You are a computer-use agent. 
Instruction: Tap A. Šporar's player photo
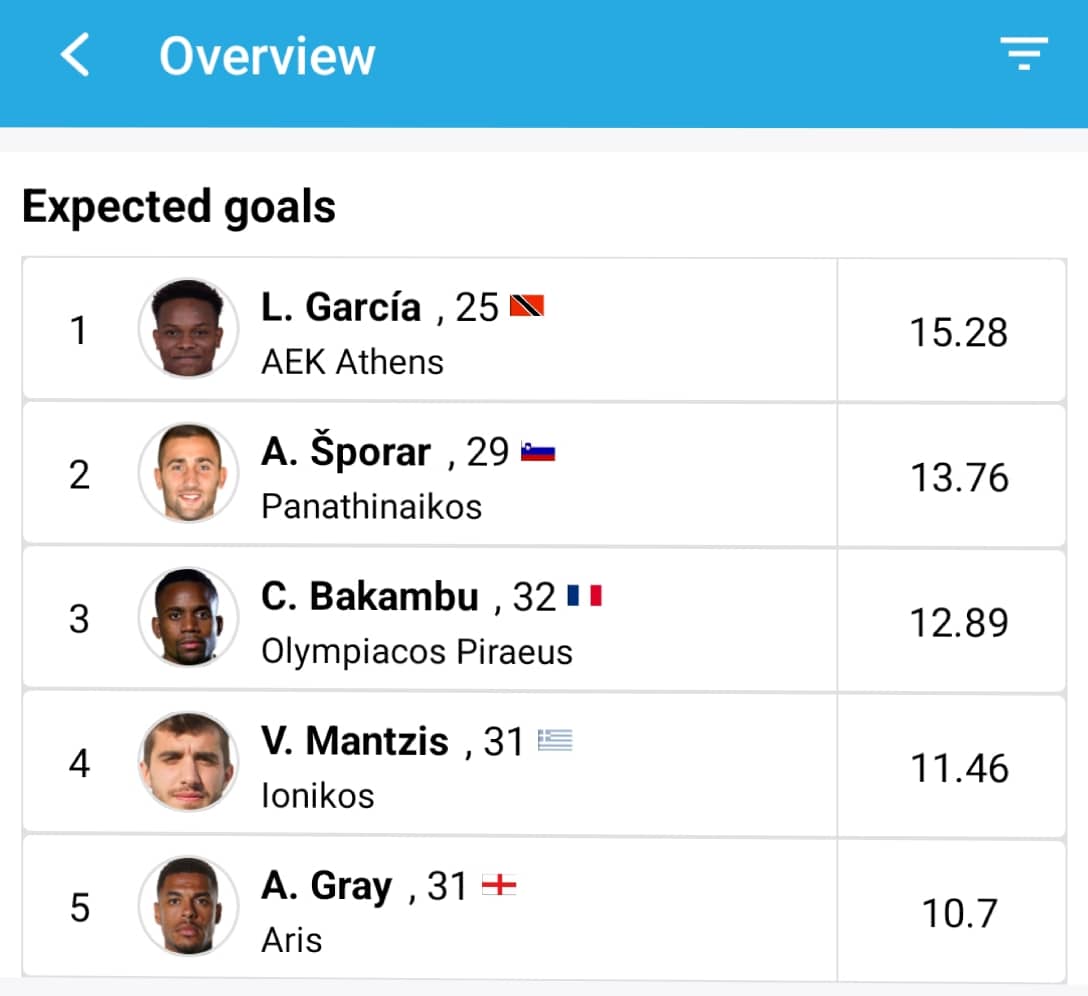coord(188,473)
